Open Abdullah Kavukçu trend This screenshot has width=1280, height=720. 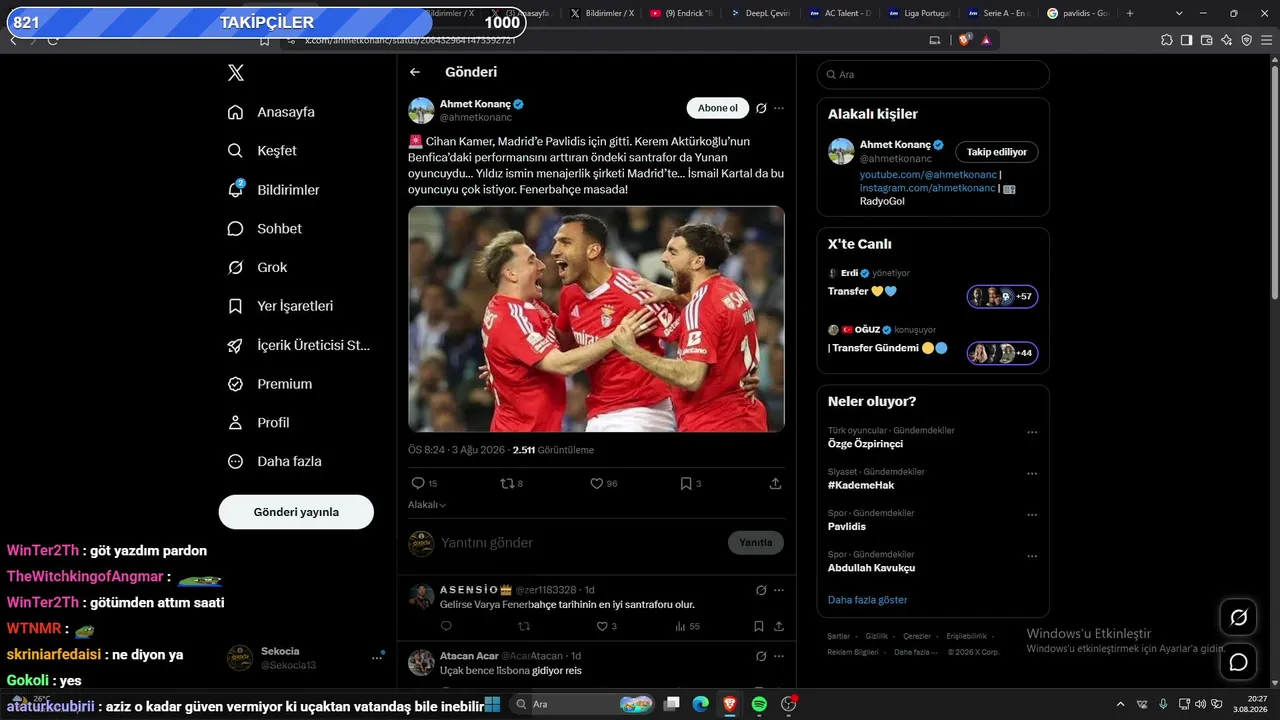click(871, 568)
